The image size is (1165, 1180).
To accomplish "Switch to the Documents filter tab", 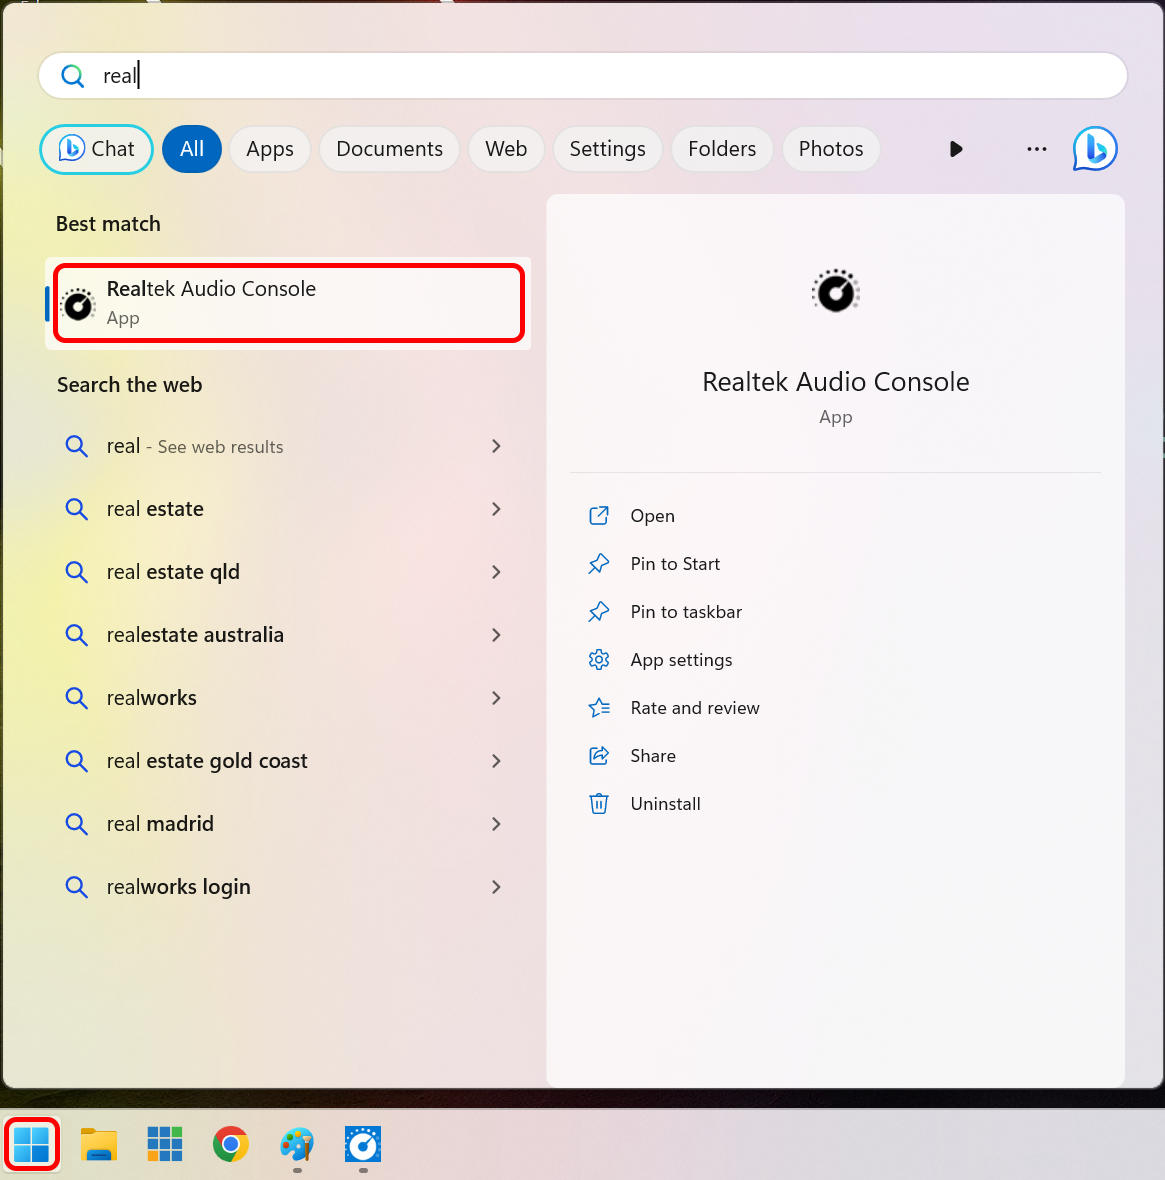I will coord(389,148).
